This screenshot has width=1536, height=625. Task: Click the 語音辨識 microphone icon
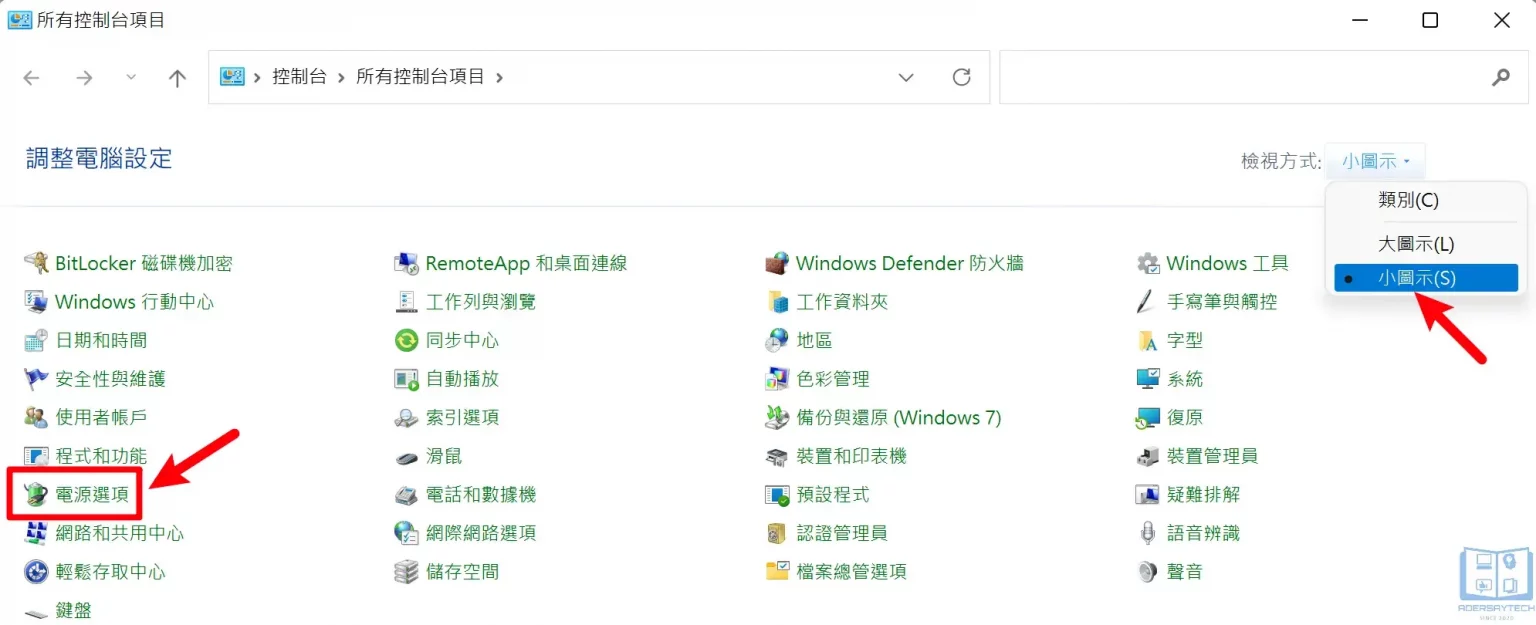click(x=1148, y=533)
